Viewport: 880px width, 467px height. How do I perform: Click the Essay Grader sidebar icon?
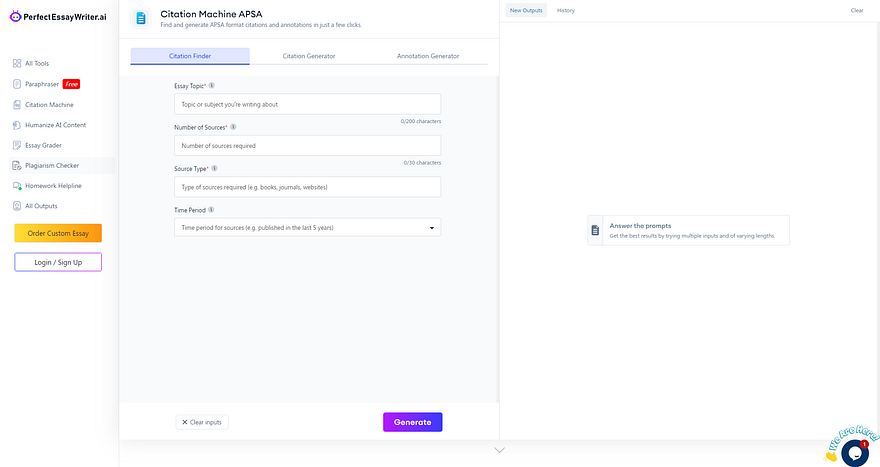click(17, 145)
